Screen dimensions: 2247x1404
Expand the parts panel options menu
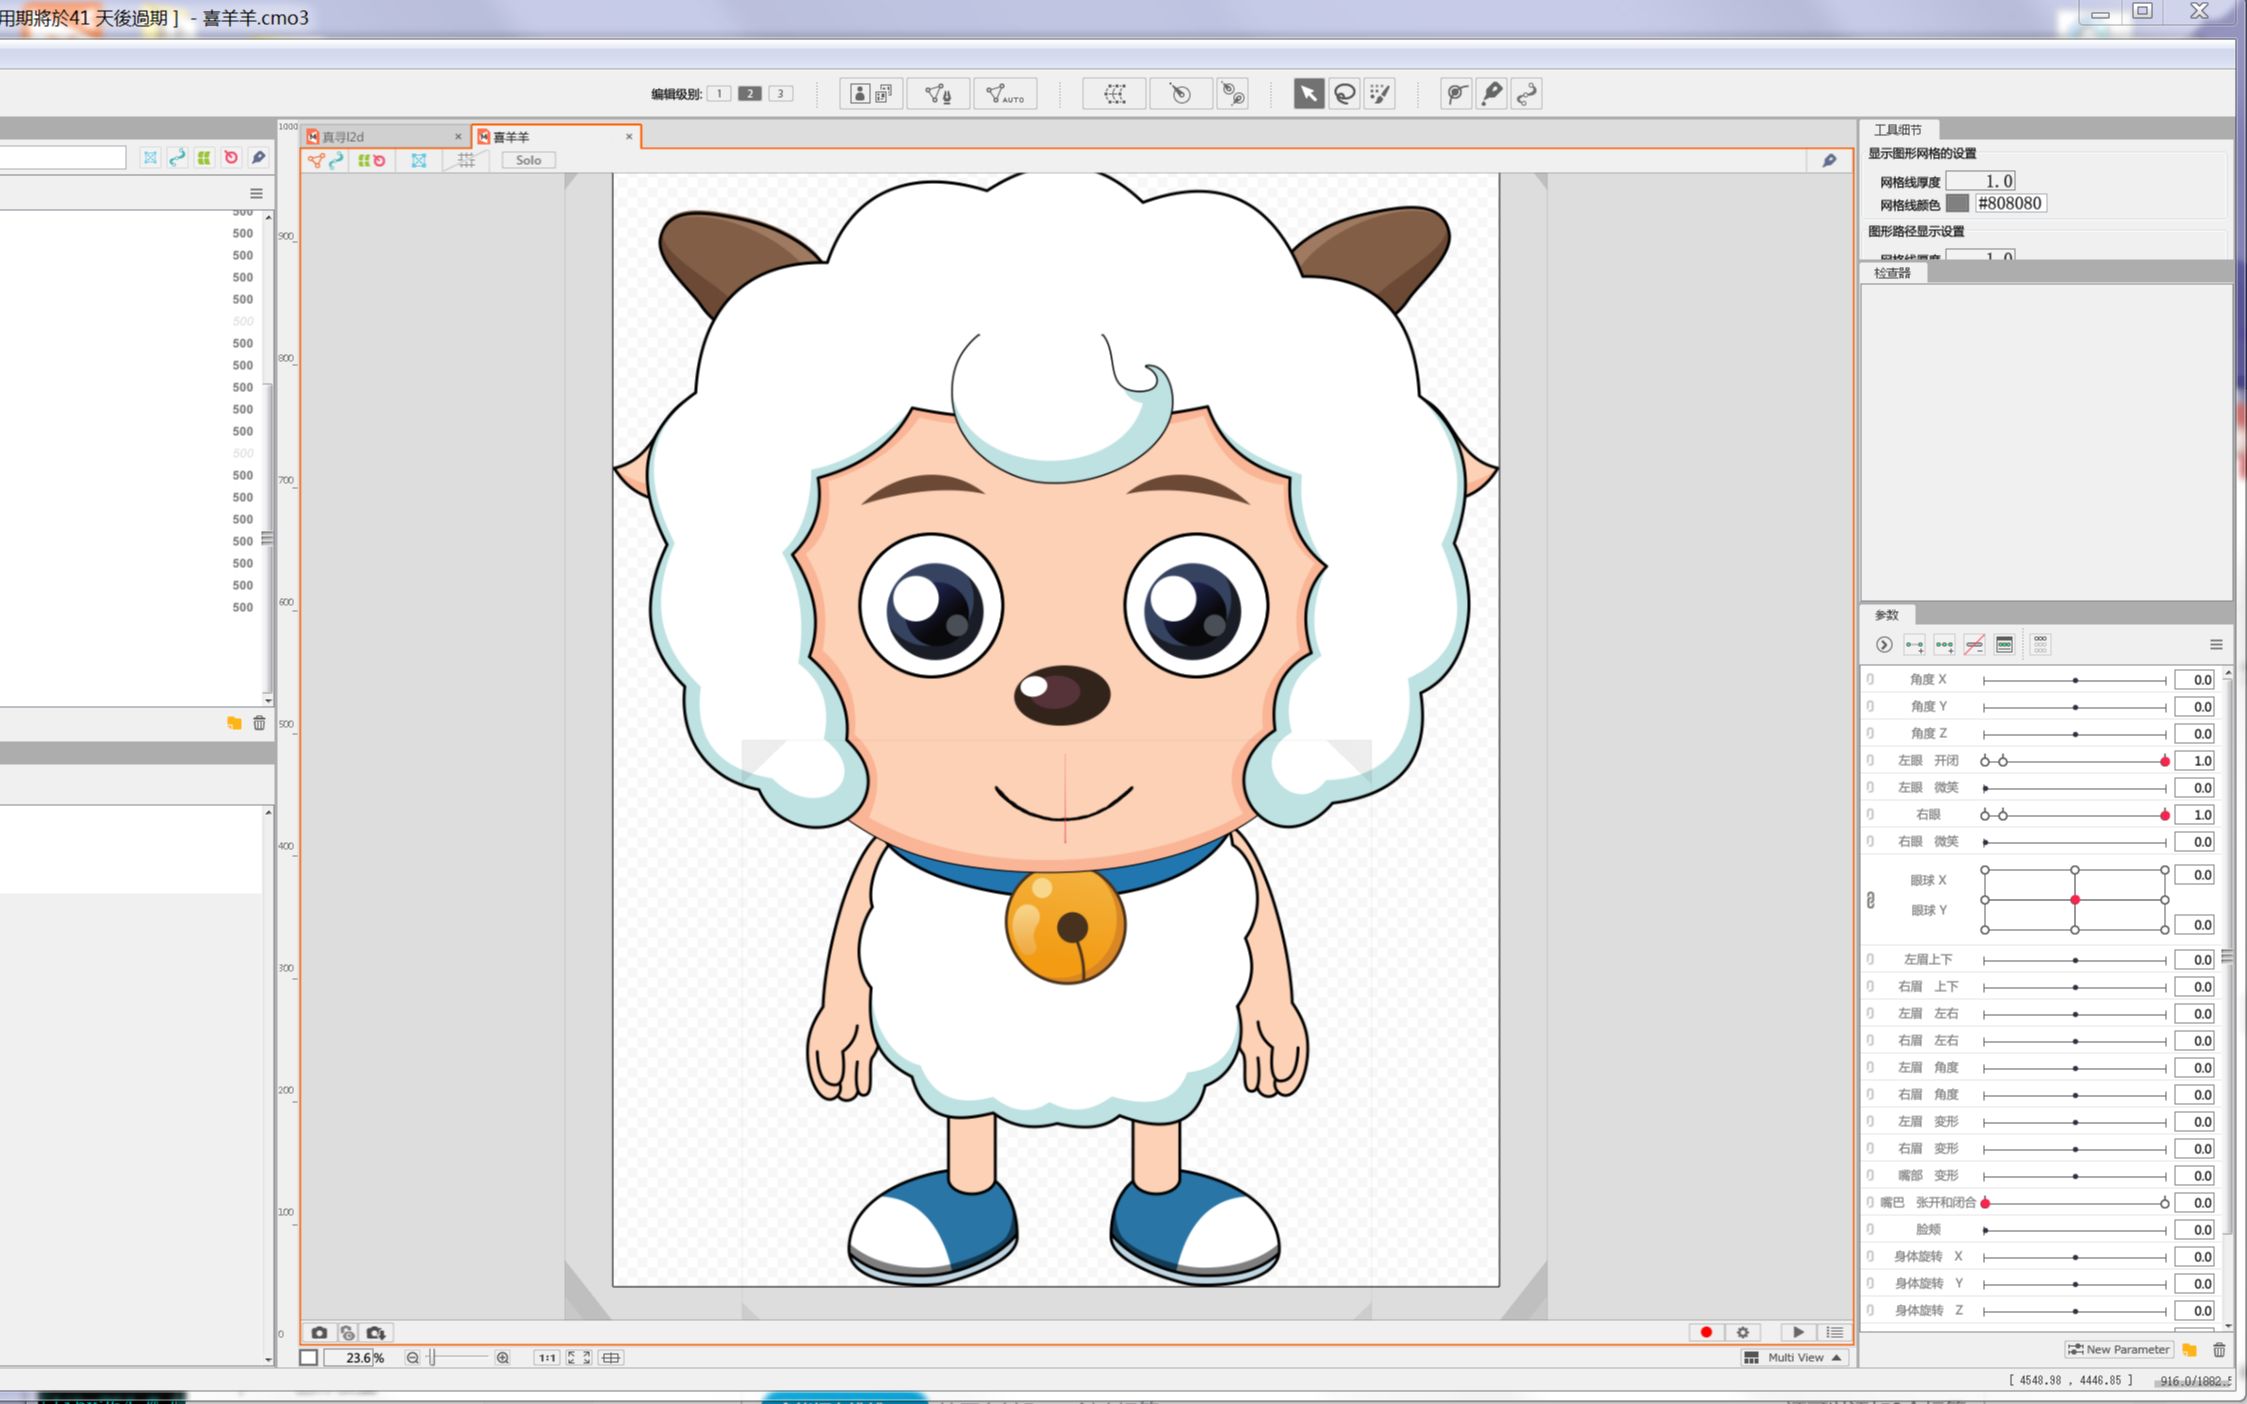(256, 193)
